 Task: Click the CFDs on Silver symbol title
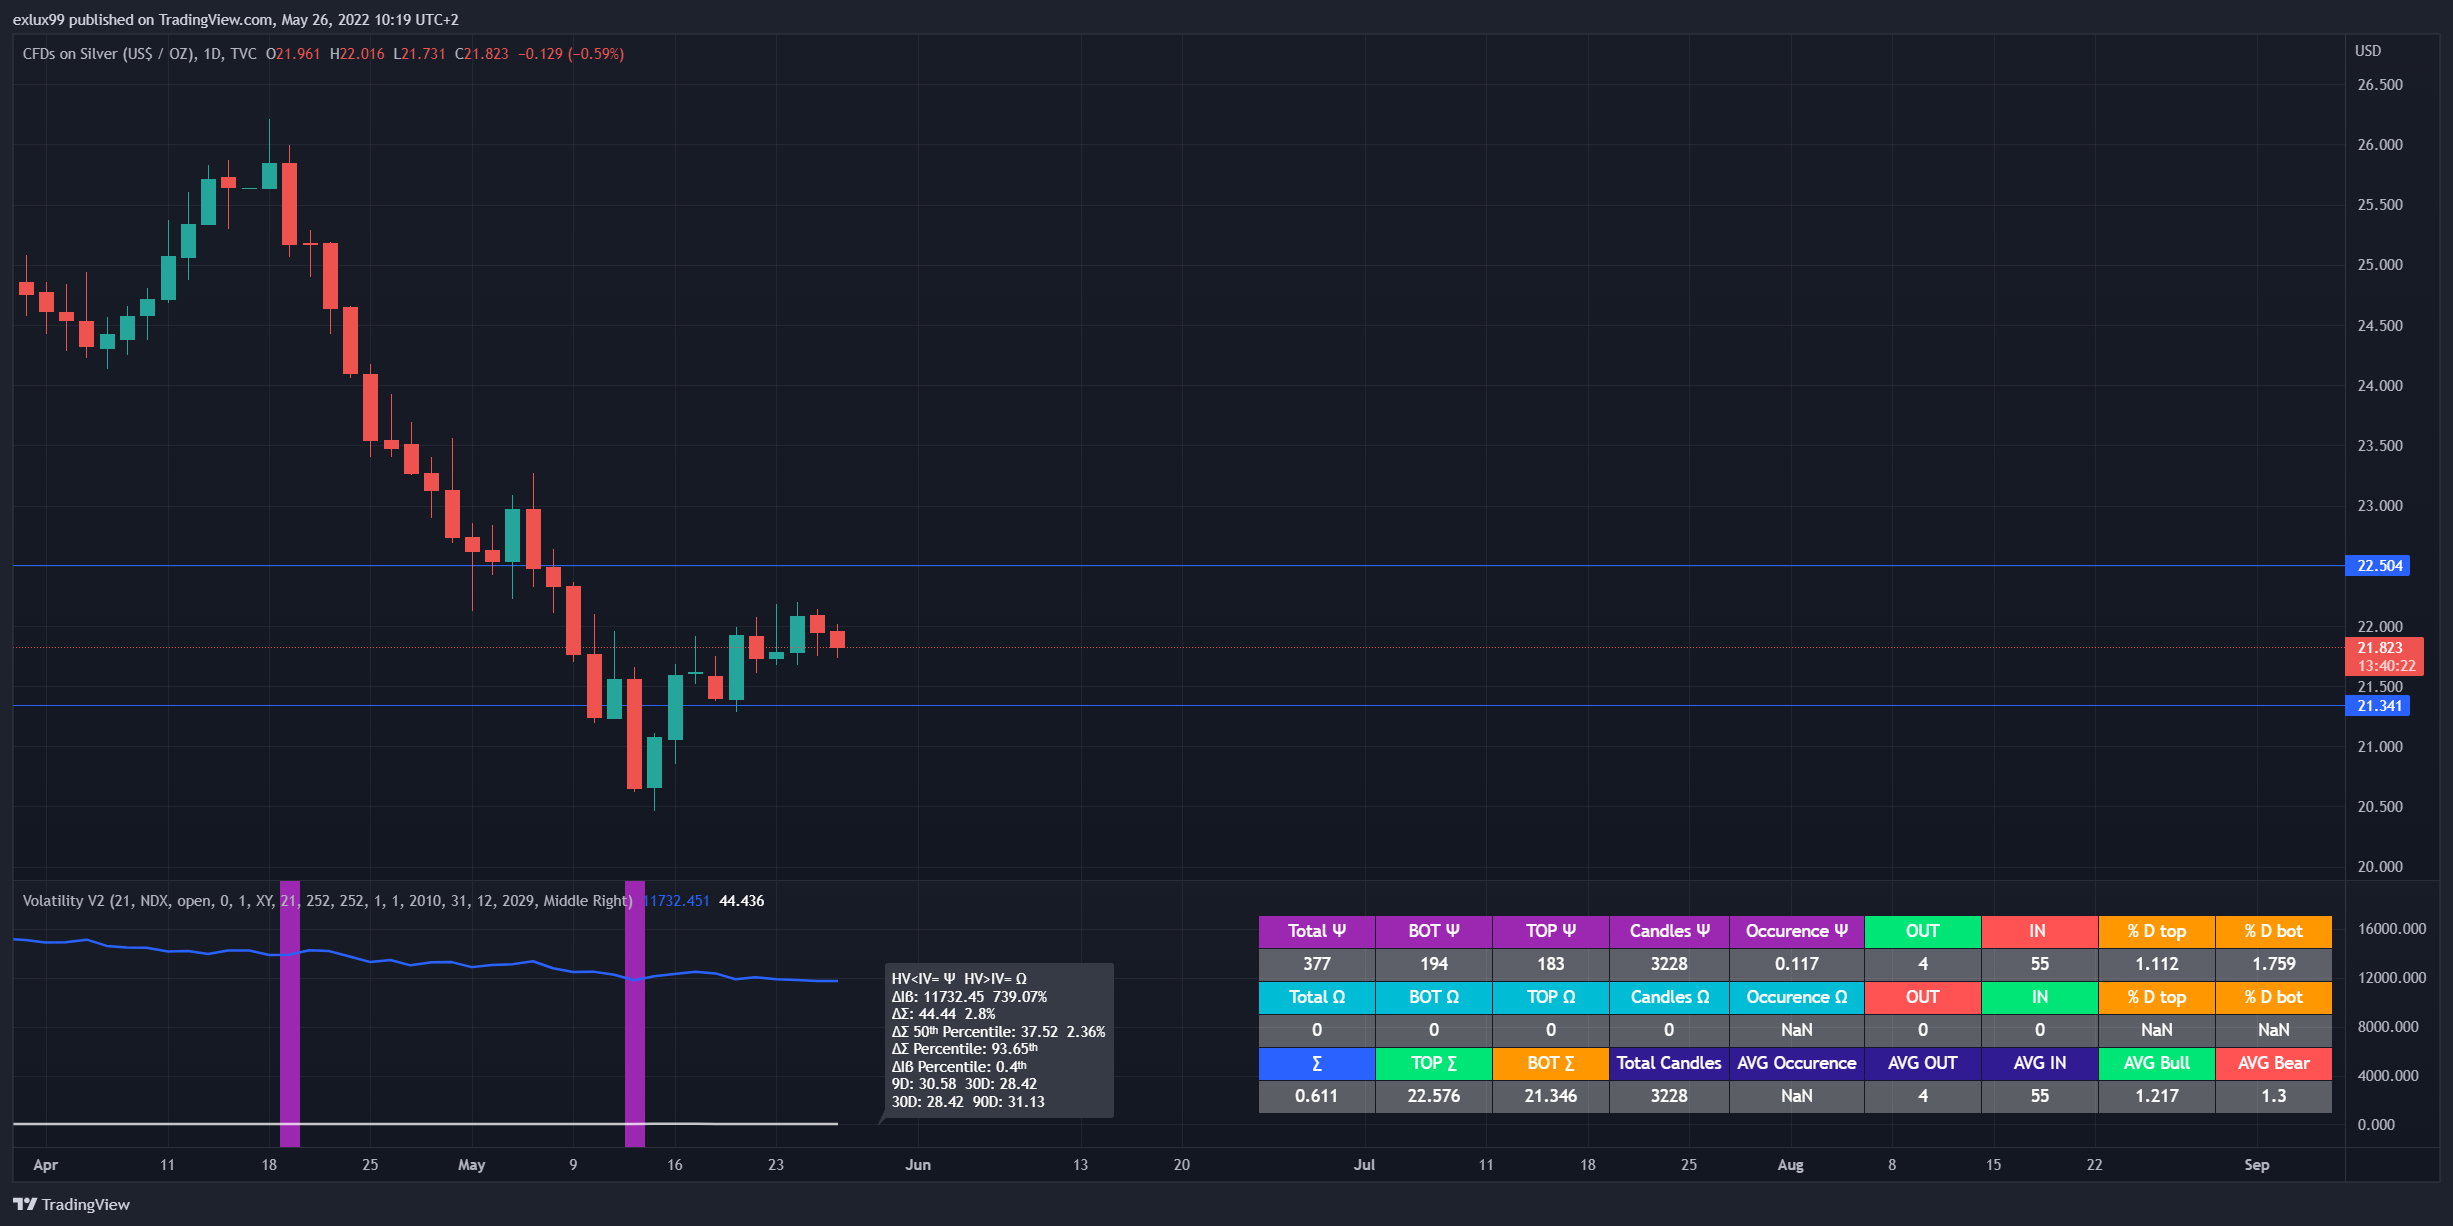pos(139,54)
